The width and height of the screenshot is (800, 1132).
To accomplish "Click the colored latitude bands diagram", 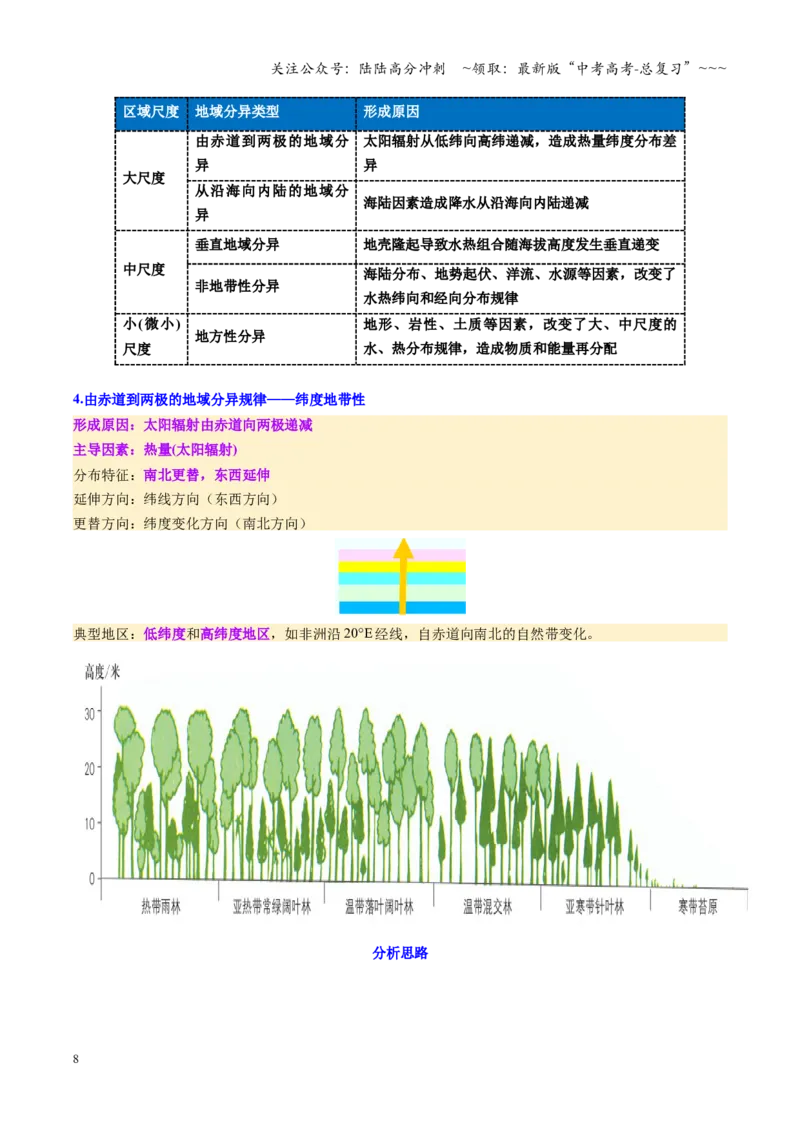I will [x=402, y=576].
